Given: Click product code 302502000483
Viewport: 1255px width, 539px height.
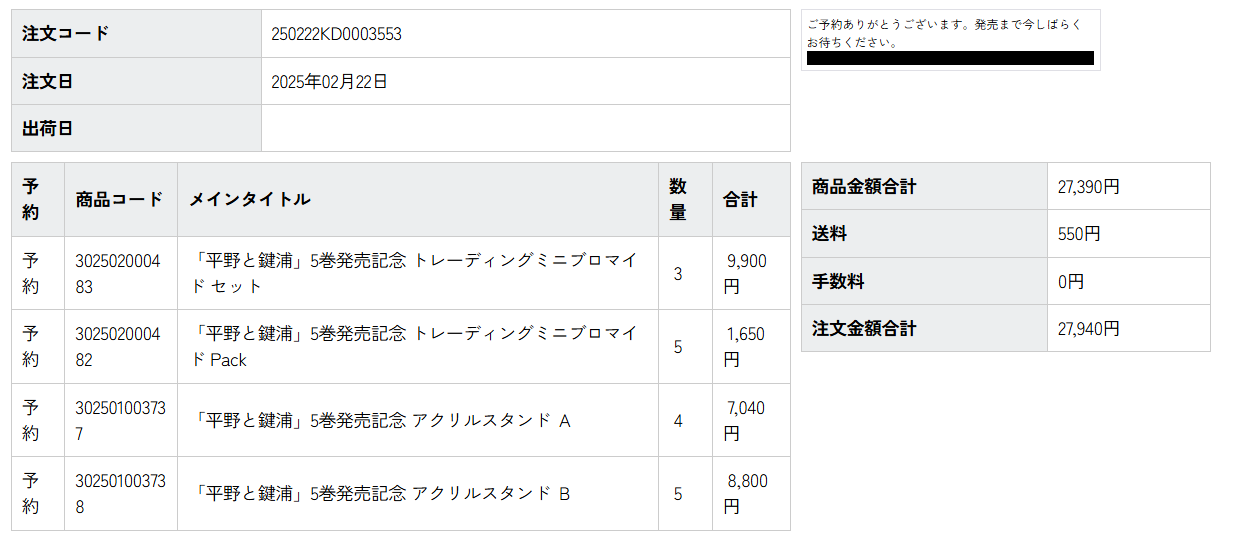Looking at the screenshot, I should [118, 273].
